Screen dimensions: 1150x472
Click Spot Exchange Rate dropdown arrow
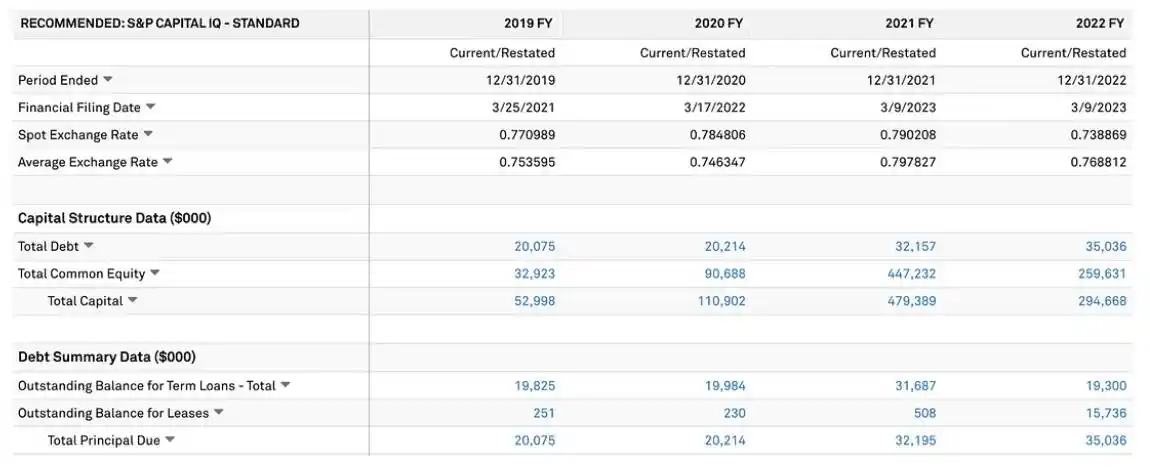pos(148,134)
